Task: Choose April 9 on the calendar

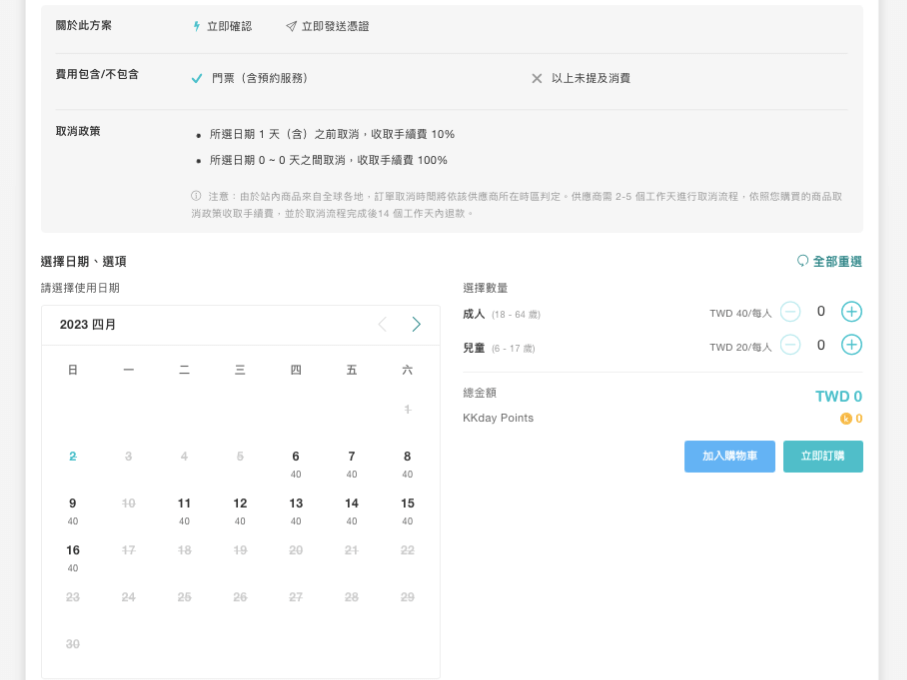Action: tap(73, 510)
